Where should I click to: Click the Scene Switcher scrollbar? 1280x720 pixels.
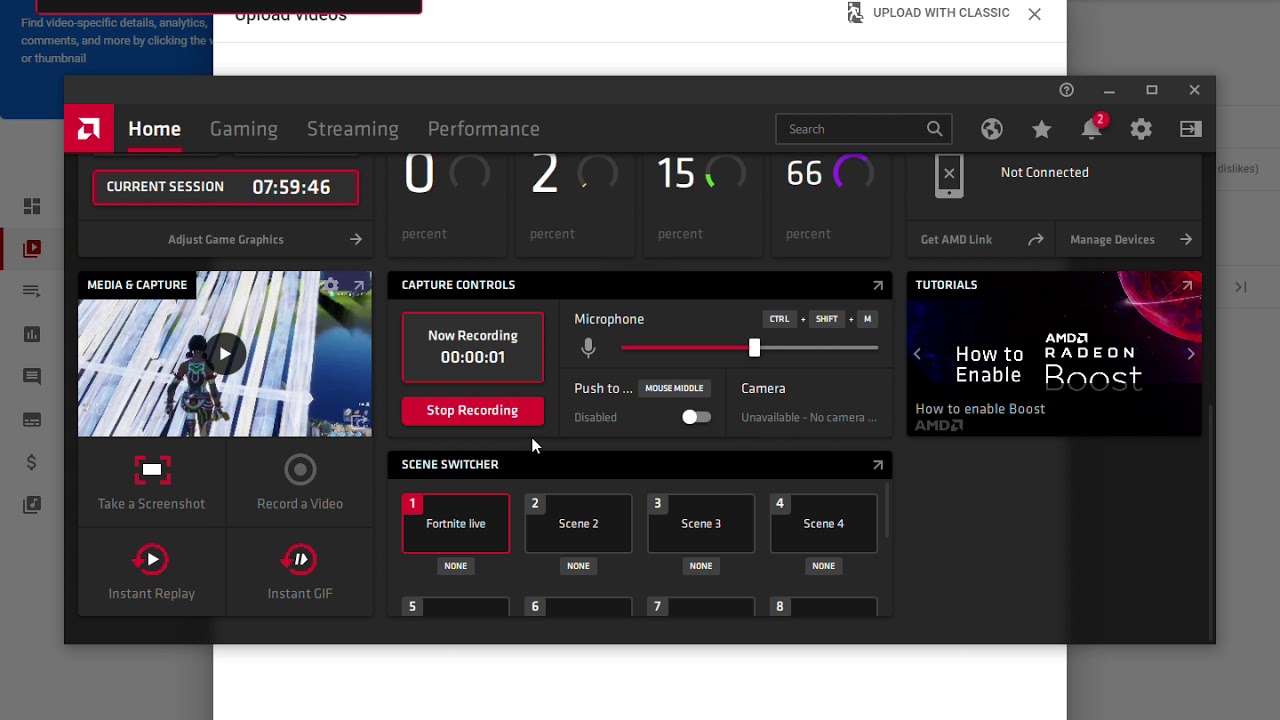tap(887, 511)
